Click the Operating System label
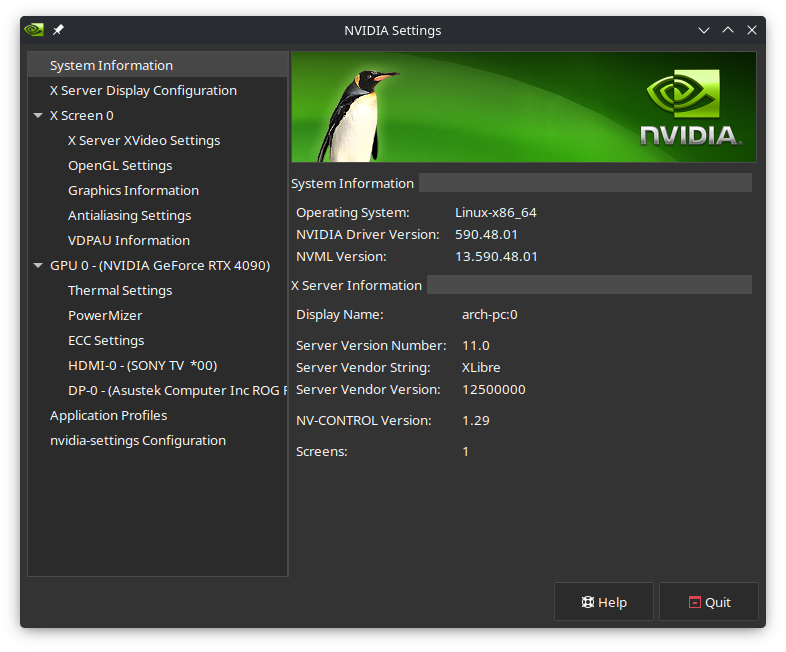Viewport: 786px width, 652px height. pos(352,213)
